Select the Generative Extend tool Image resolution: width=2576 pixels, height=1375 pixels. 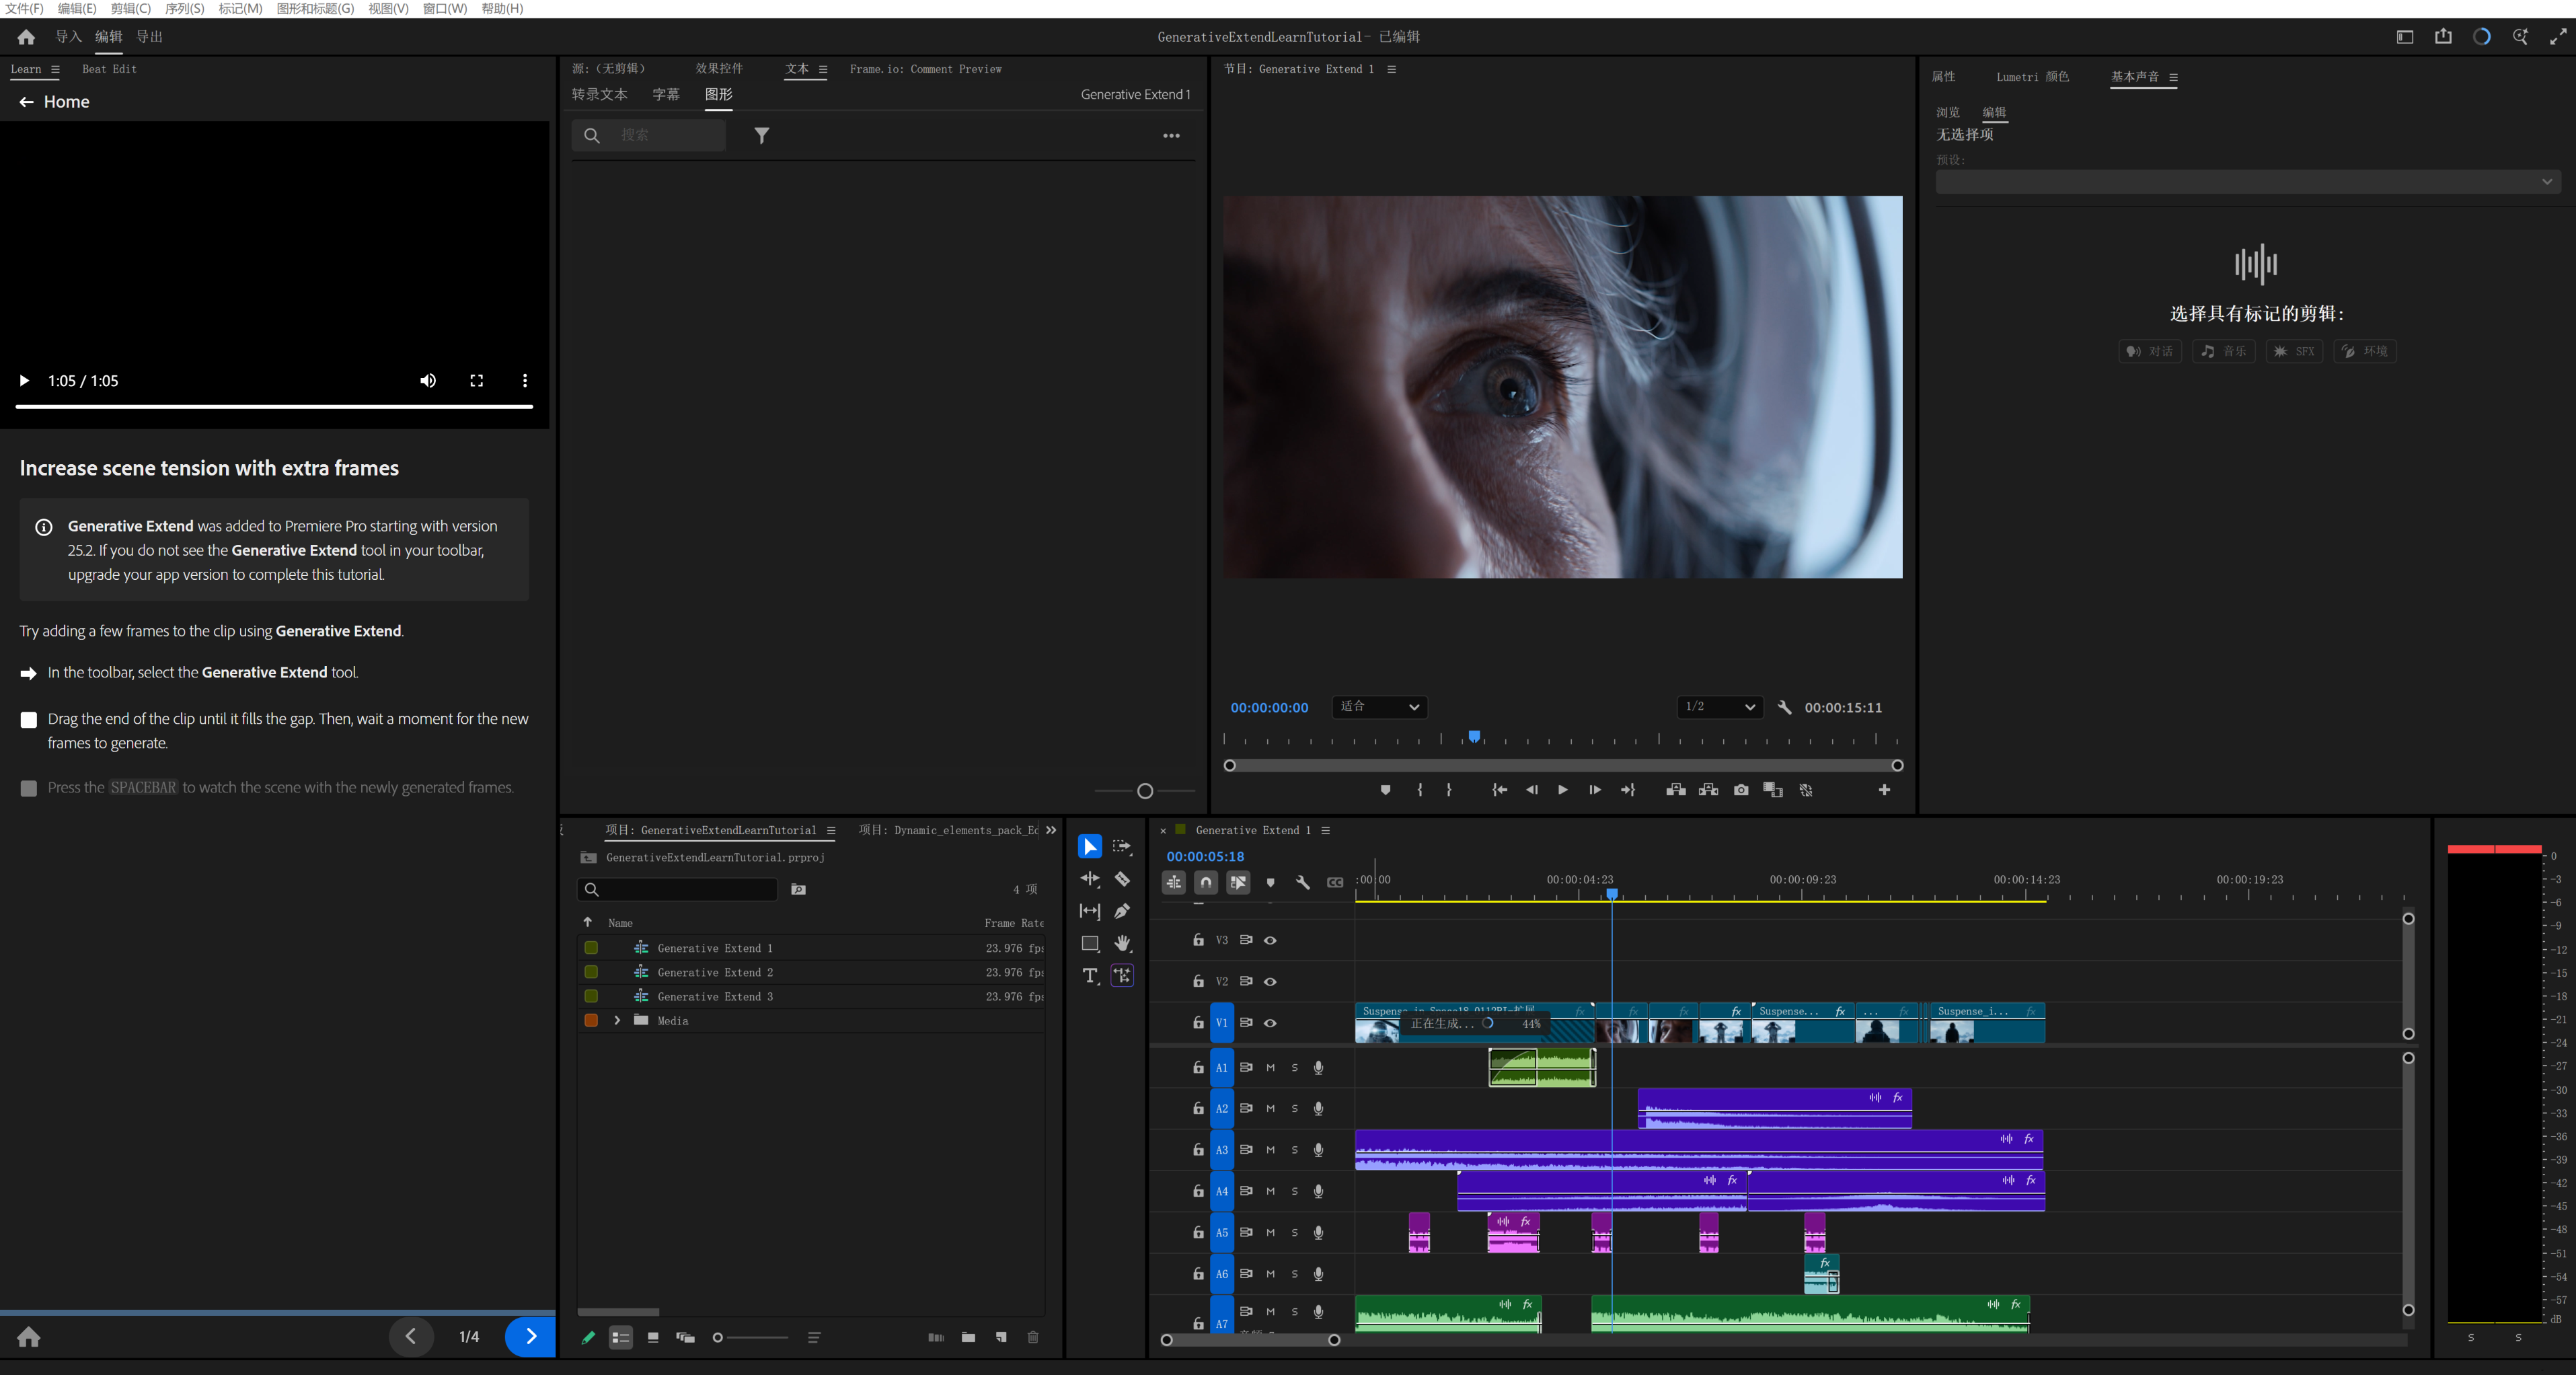(1122, 975)
